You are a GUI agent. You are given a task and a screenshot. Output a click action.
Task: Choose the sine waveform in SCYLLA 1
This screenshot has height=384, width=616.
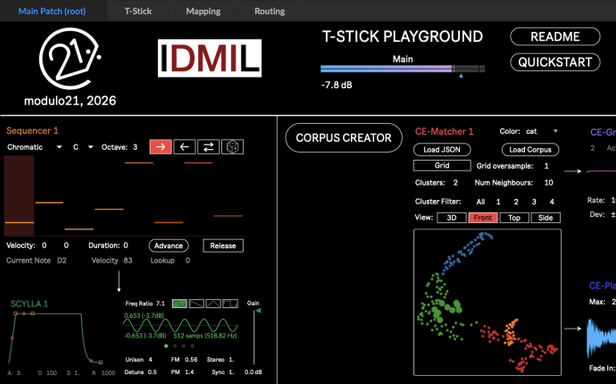coord(180,303)
